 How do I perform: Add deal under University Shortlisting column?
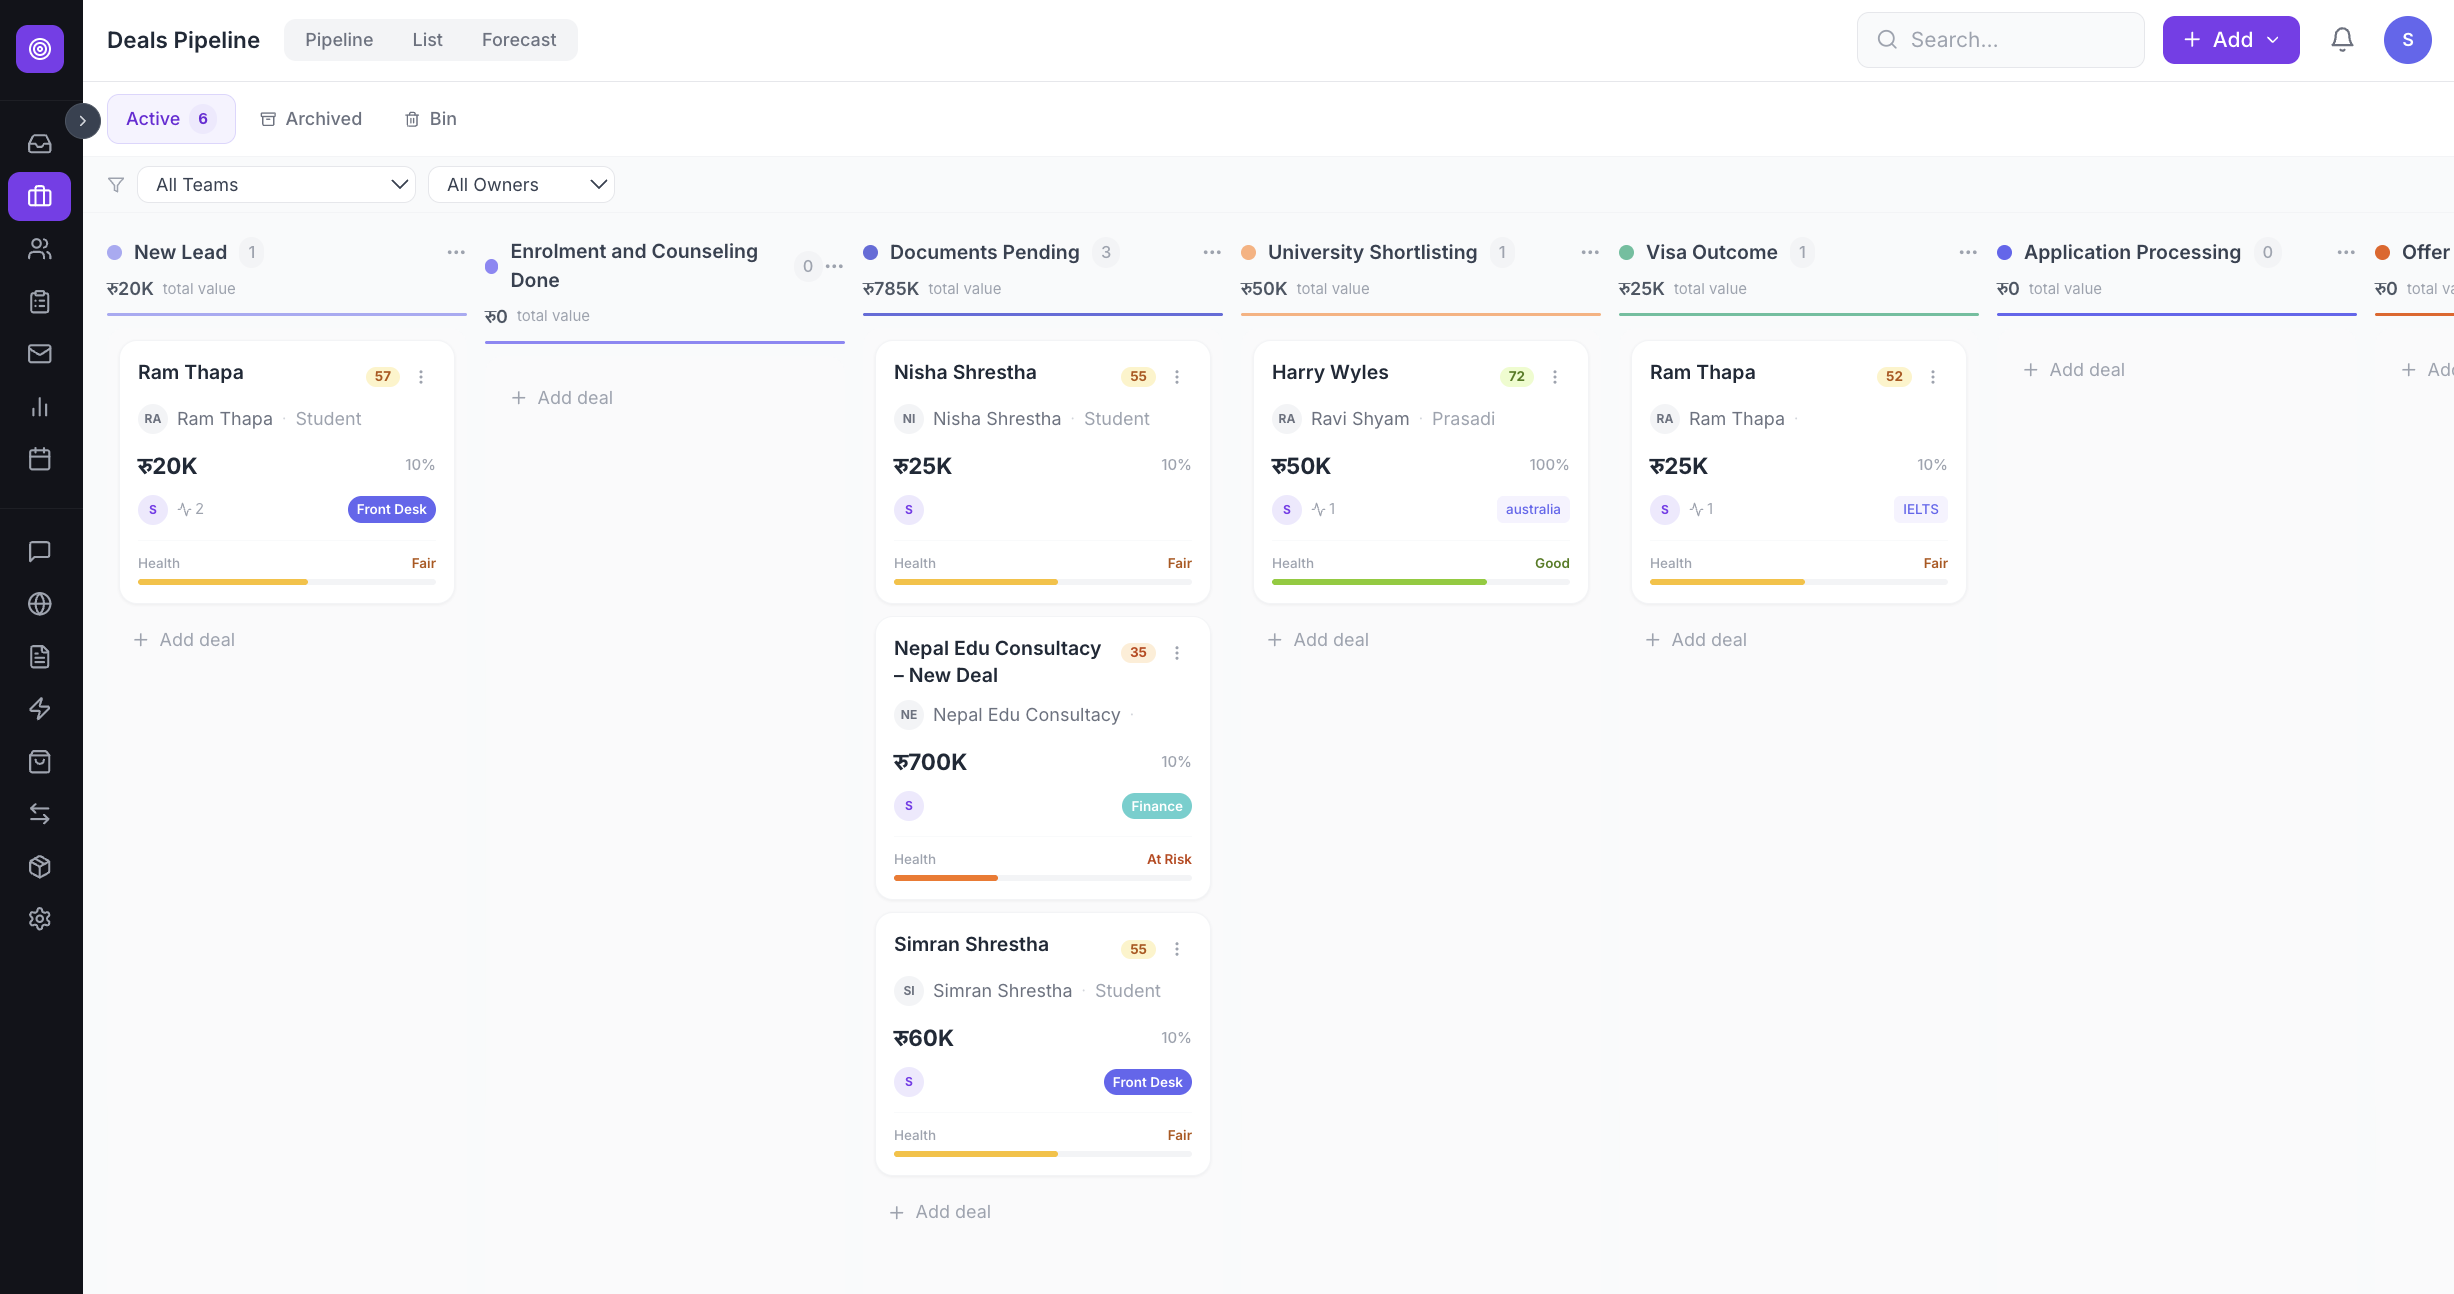point(1318,640)
